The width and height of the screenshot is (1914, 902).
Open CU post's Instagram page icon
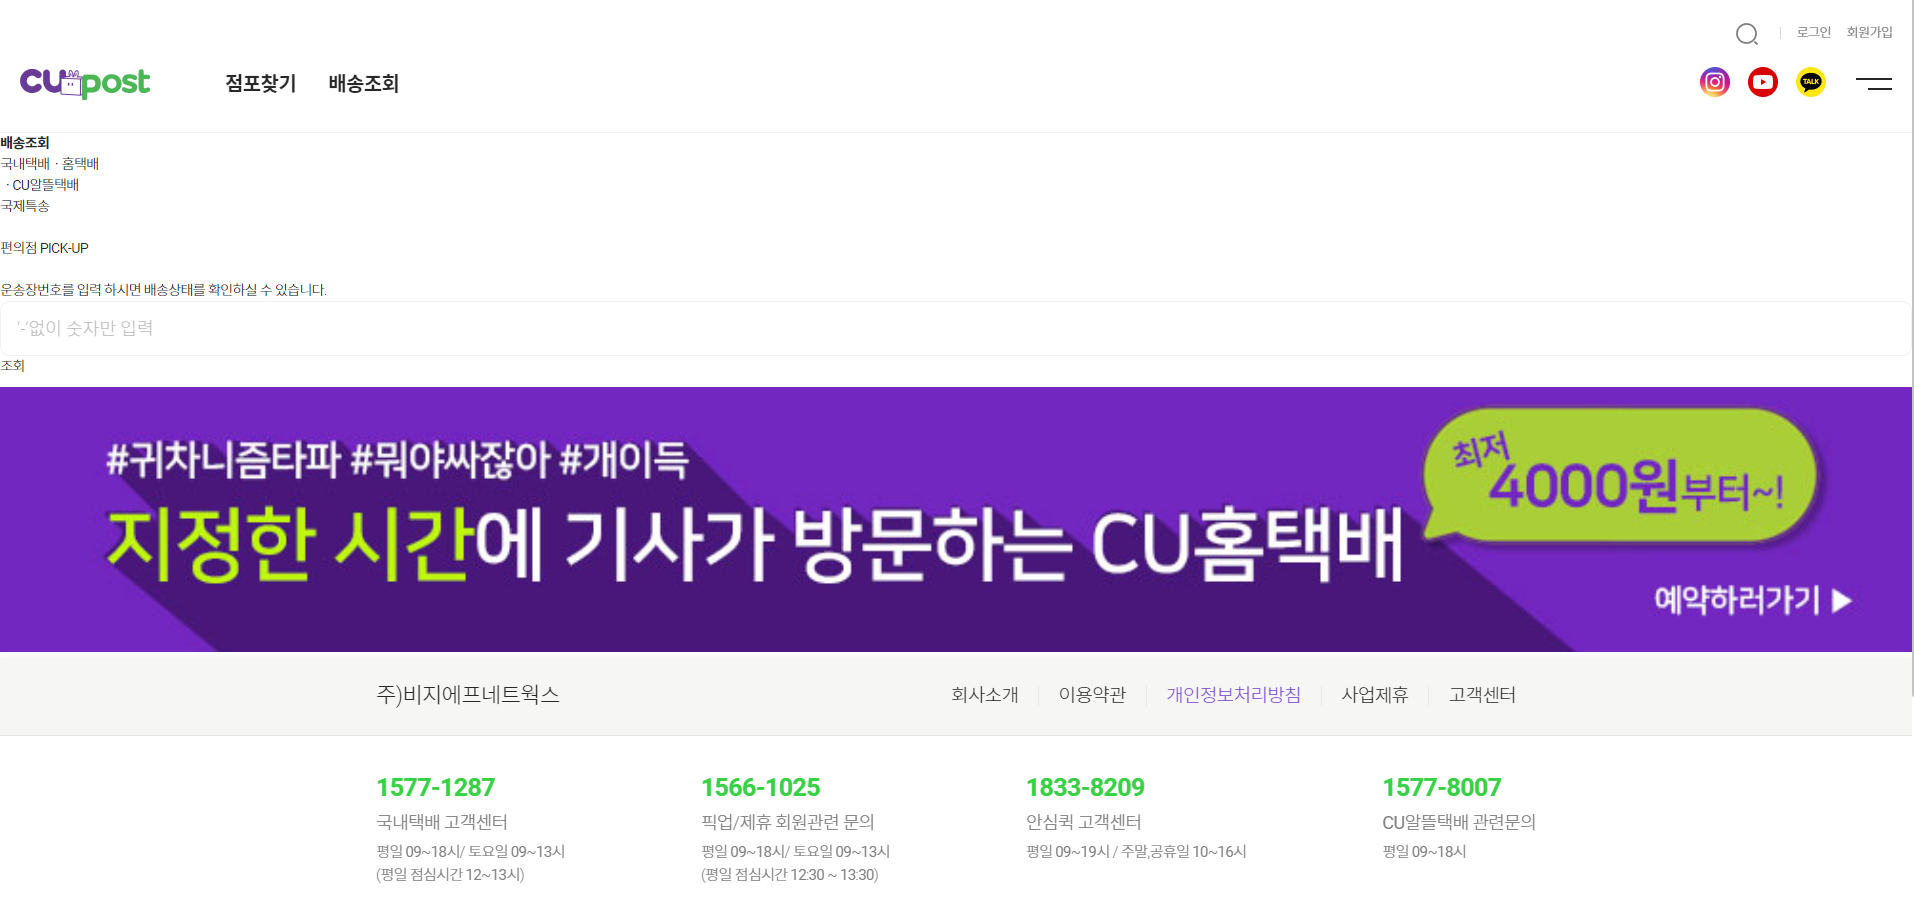(x=1714, y=82)
